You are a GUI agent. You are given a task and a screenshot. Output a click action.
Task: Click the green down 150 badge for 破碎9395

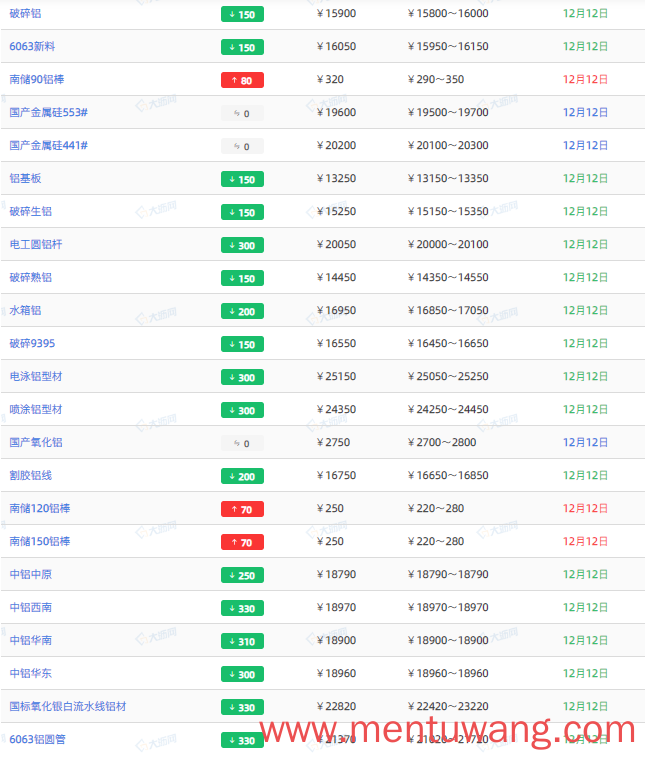(x=242, y=344)
